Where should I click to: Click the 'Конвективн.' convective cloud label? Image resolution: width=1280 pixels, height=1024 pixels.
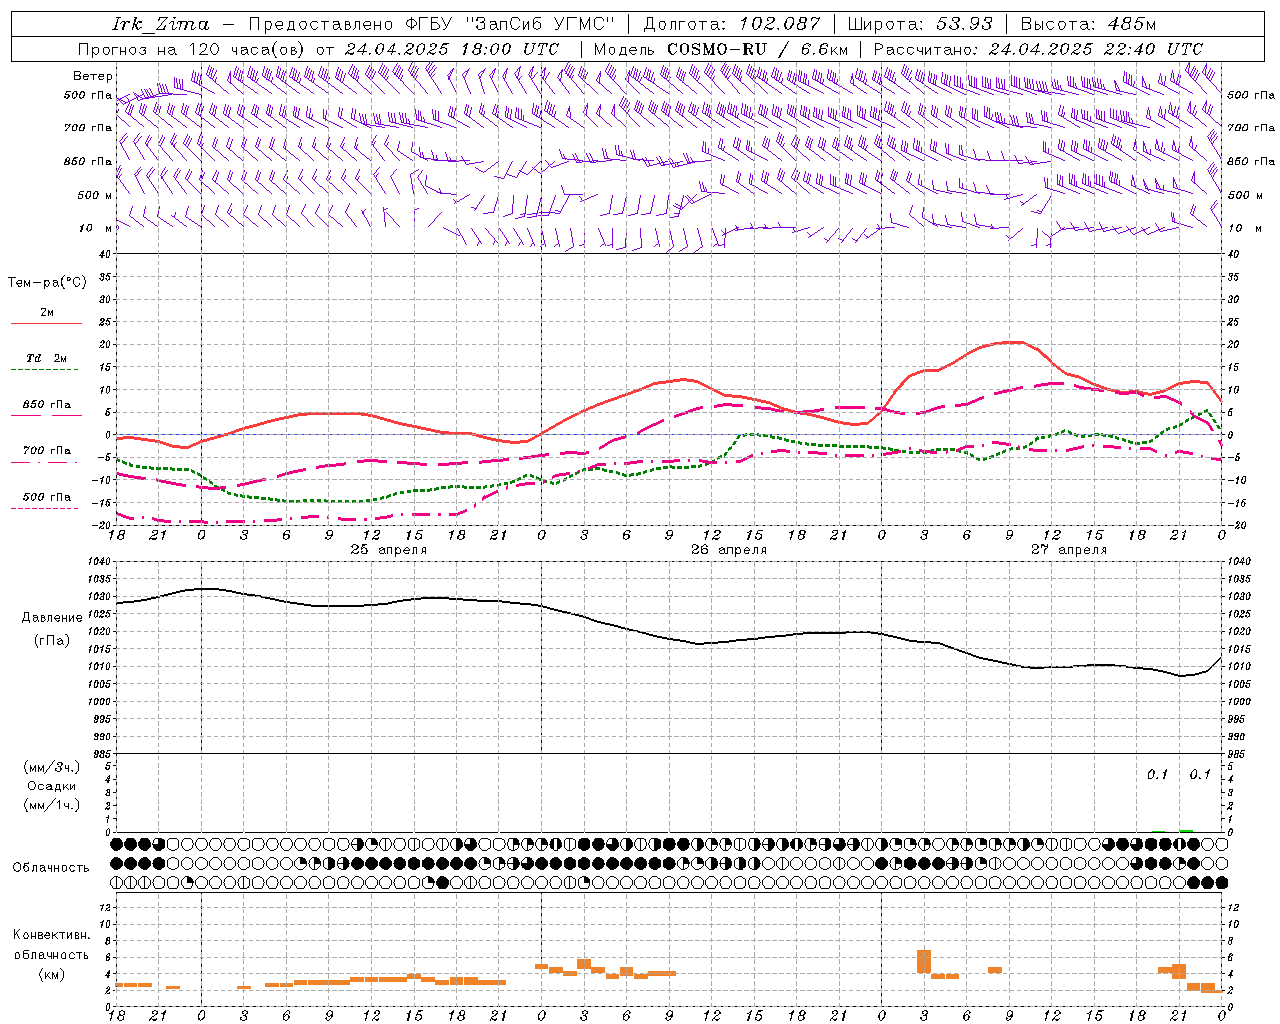(51, 935)
